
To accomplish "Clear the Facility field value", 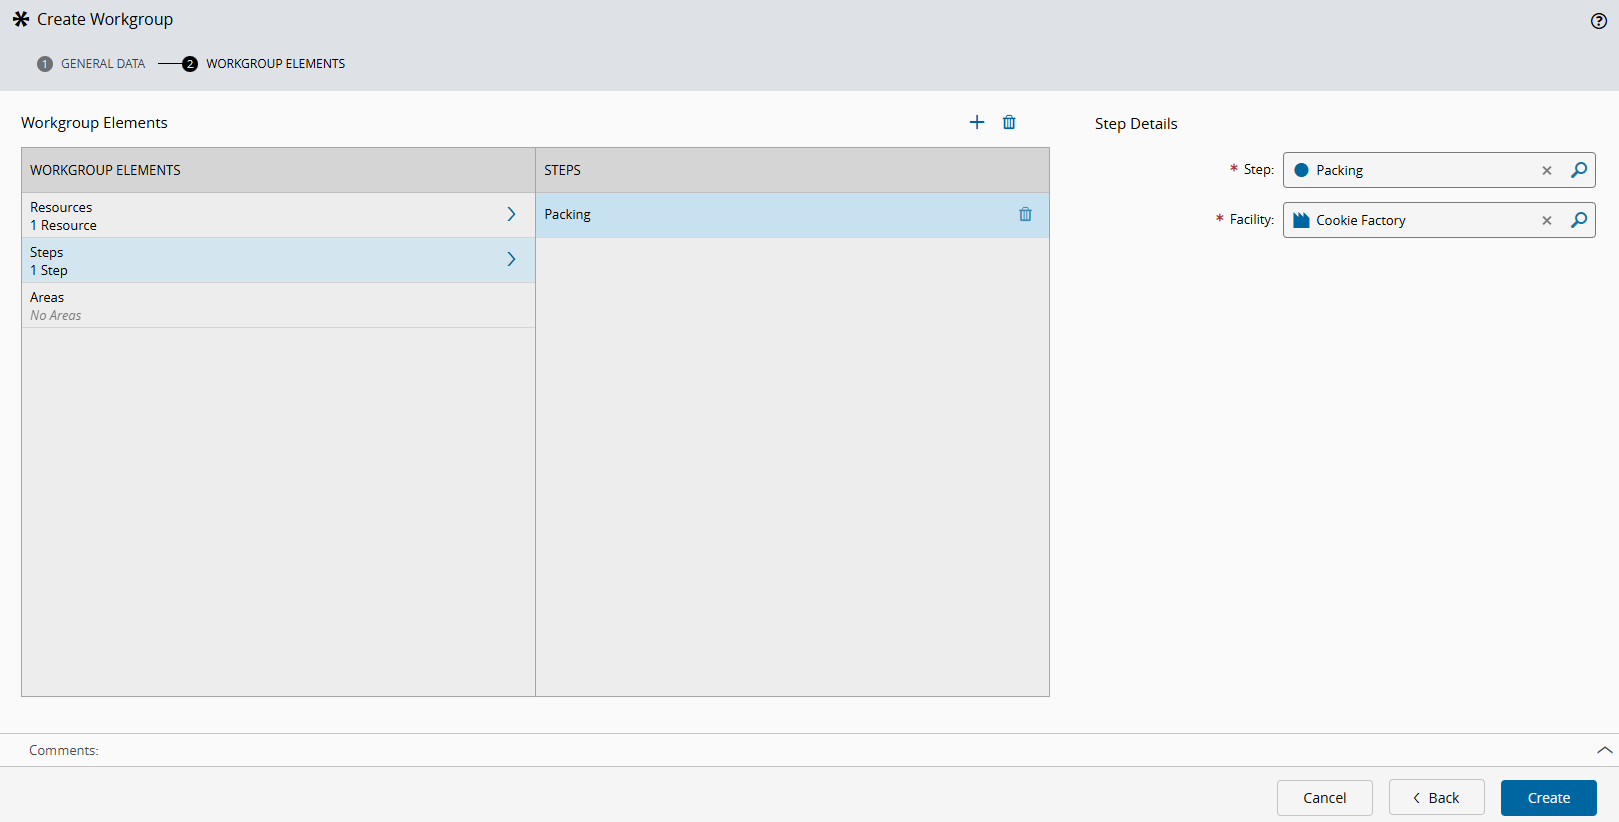I will (1547, 220).
